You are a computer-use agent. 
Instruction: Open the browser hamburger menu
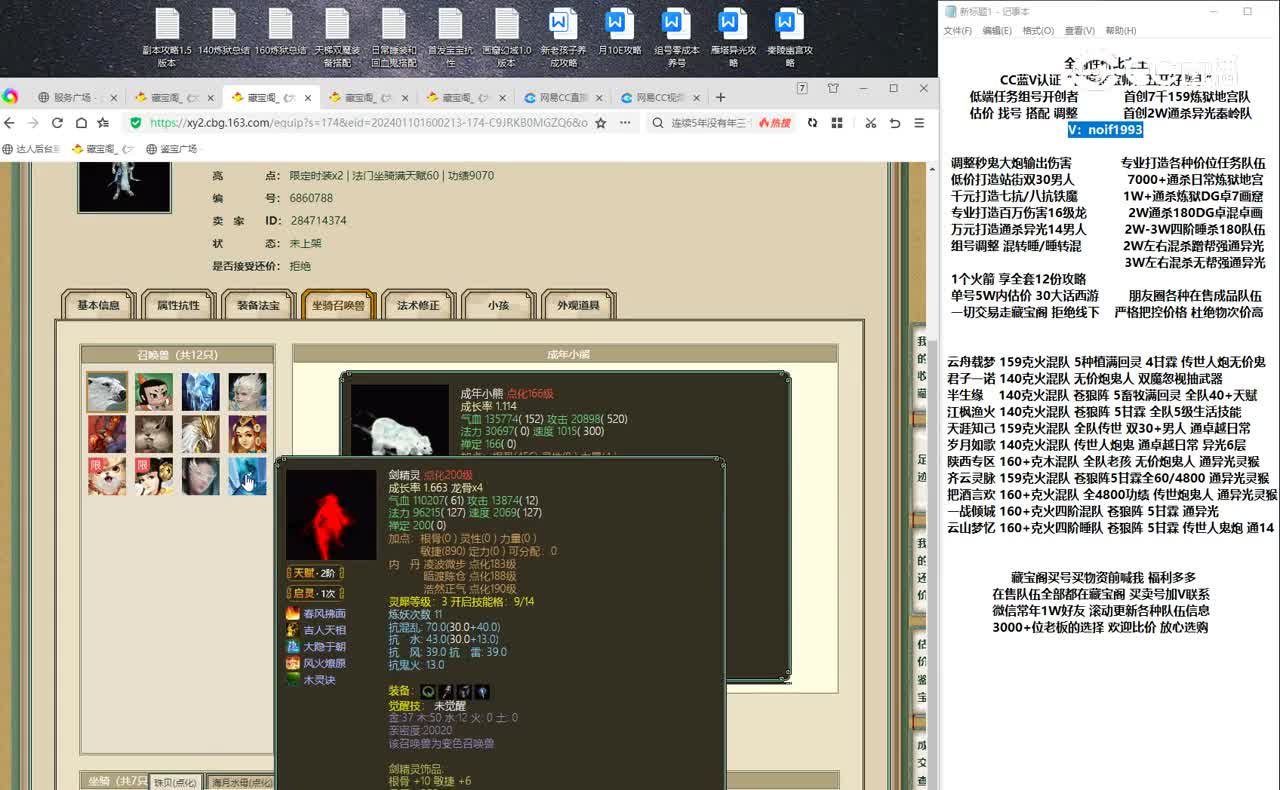(x=919, y=123)
